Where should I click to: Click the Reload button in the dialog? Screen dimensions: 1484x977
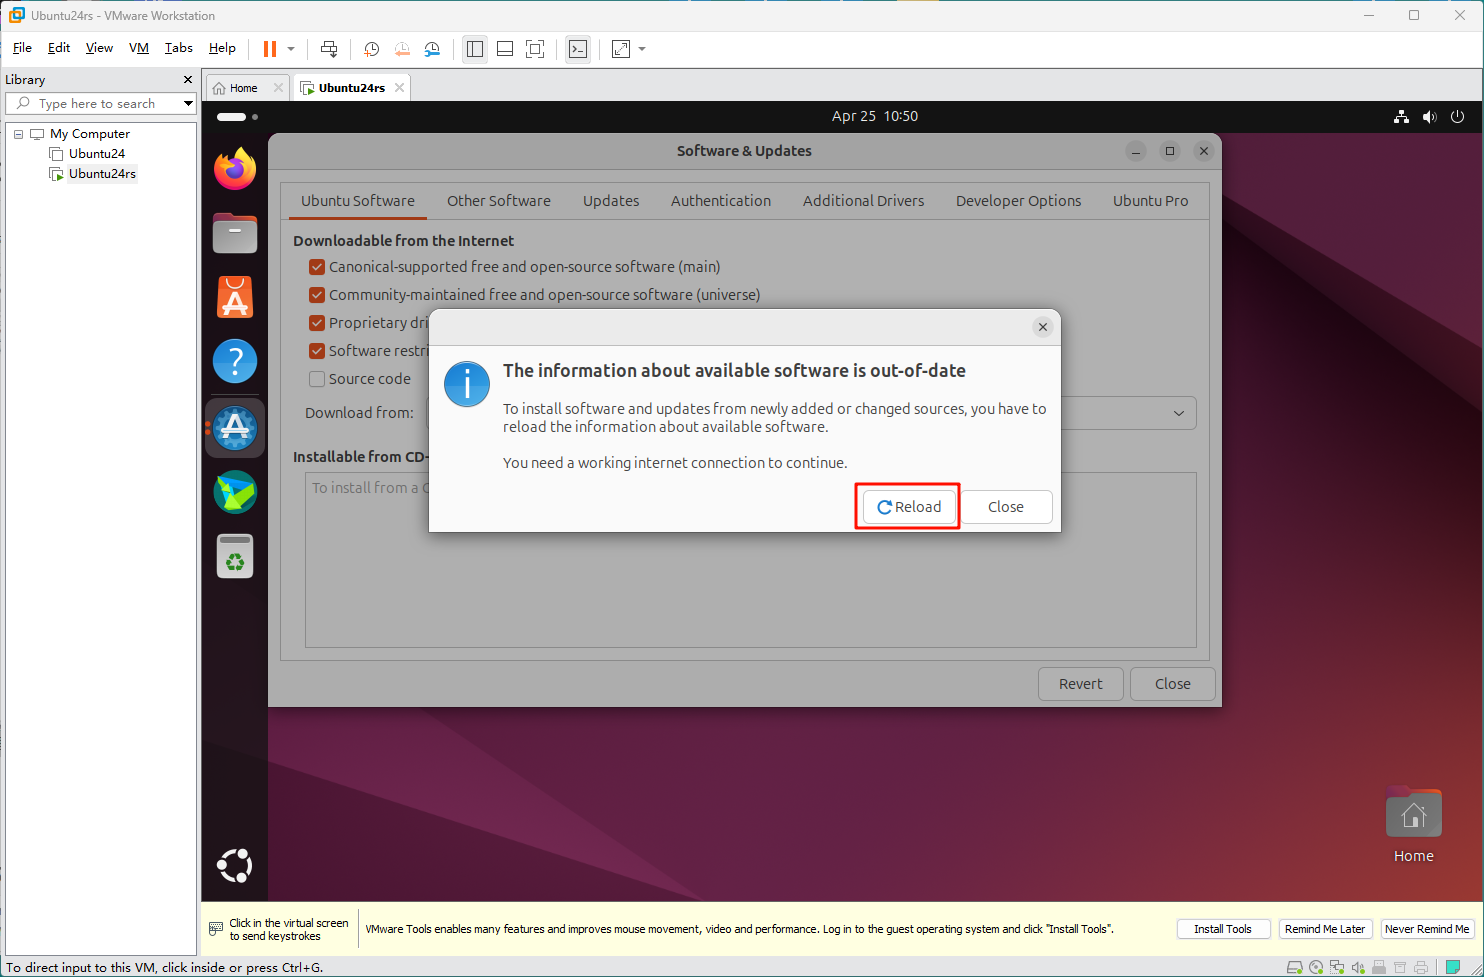pyautogui.click(x=908, y=507)
